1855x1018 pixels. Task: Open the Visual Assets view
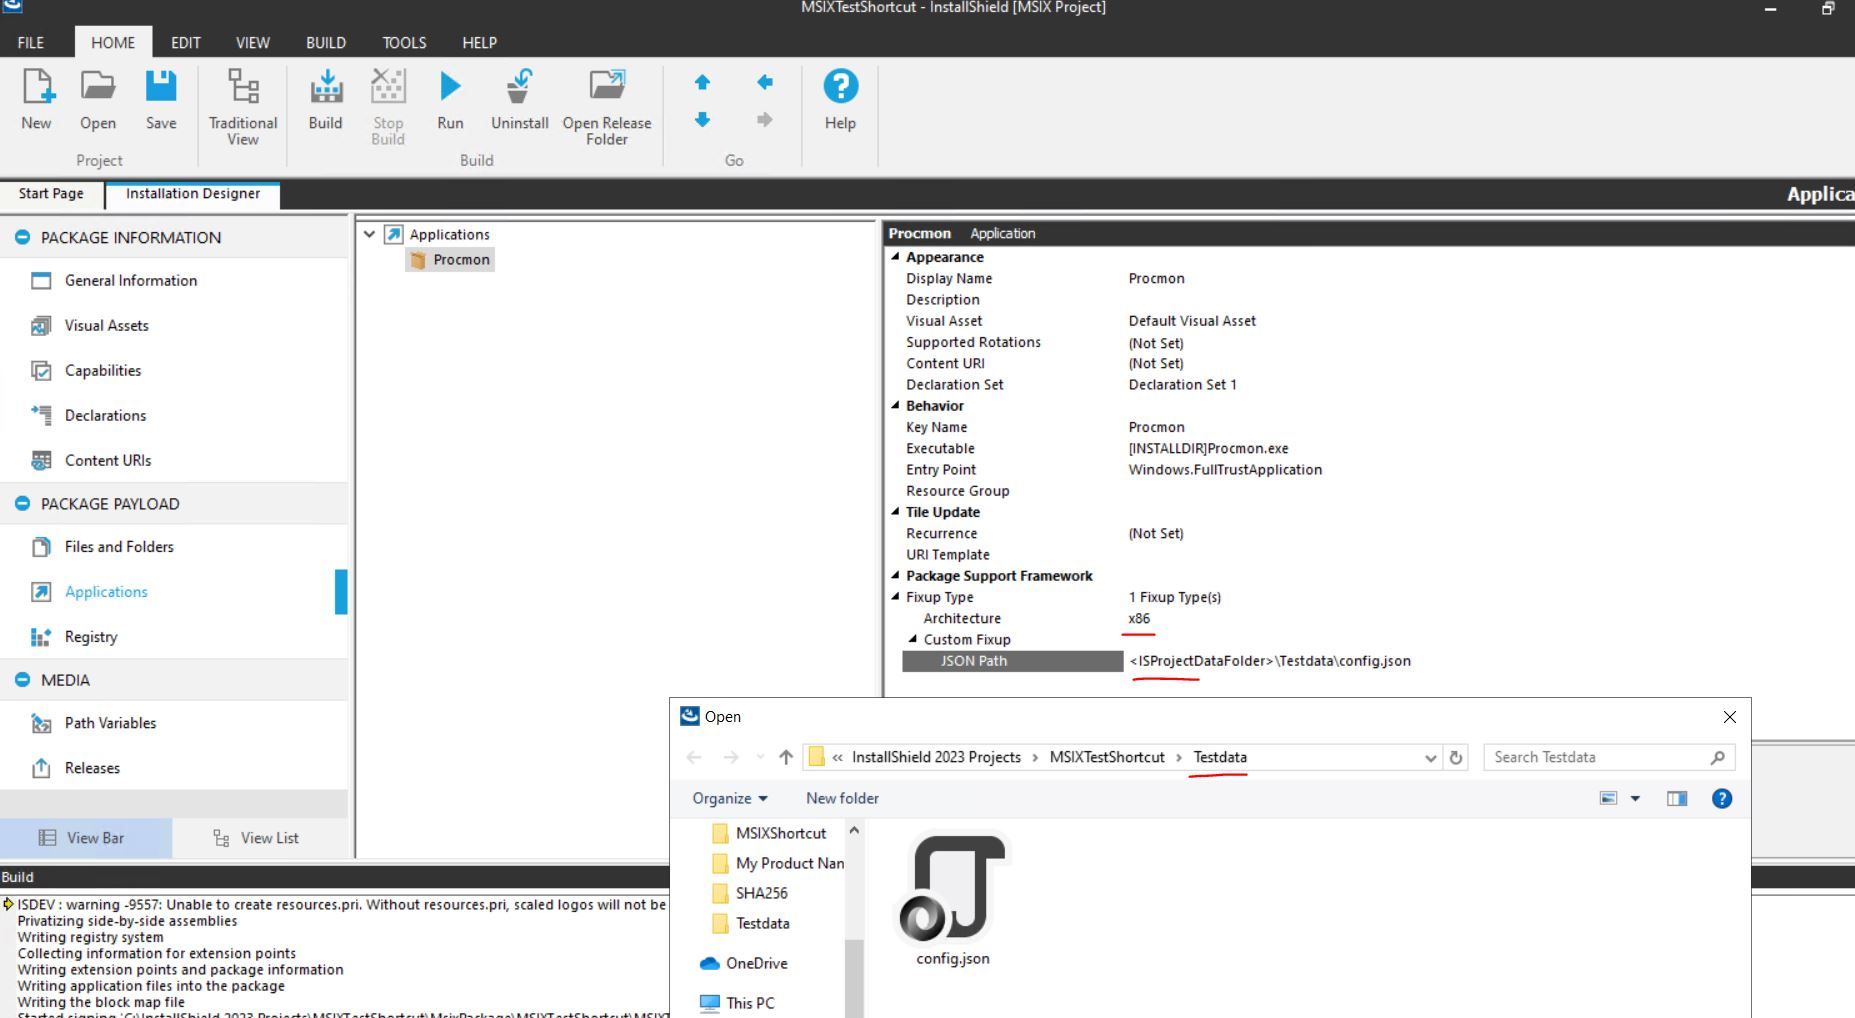105,325
